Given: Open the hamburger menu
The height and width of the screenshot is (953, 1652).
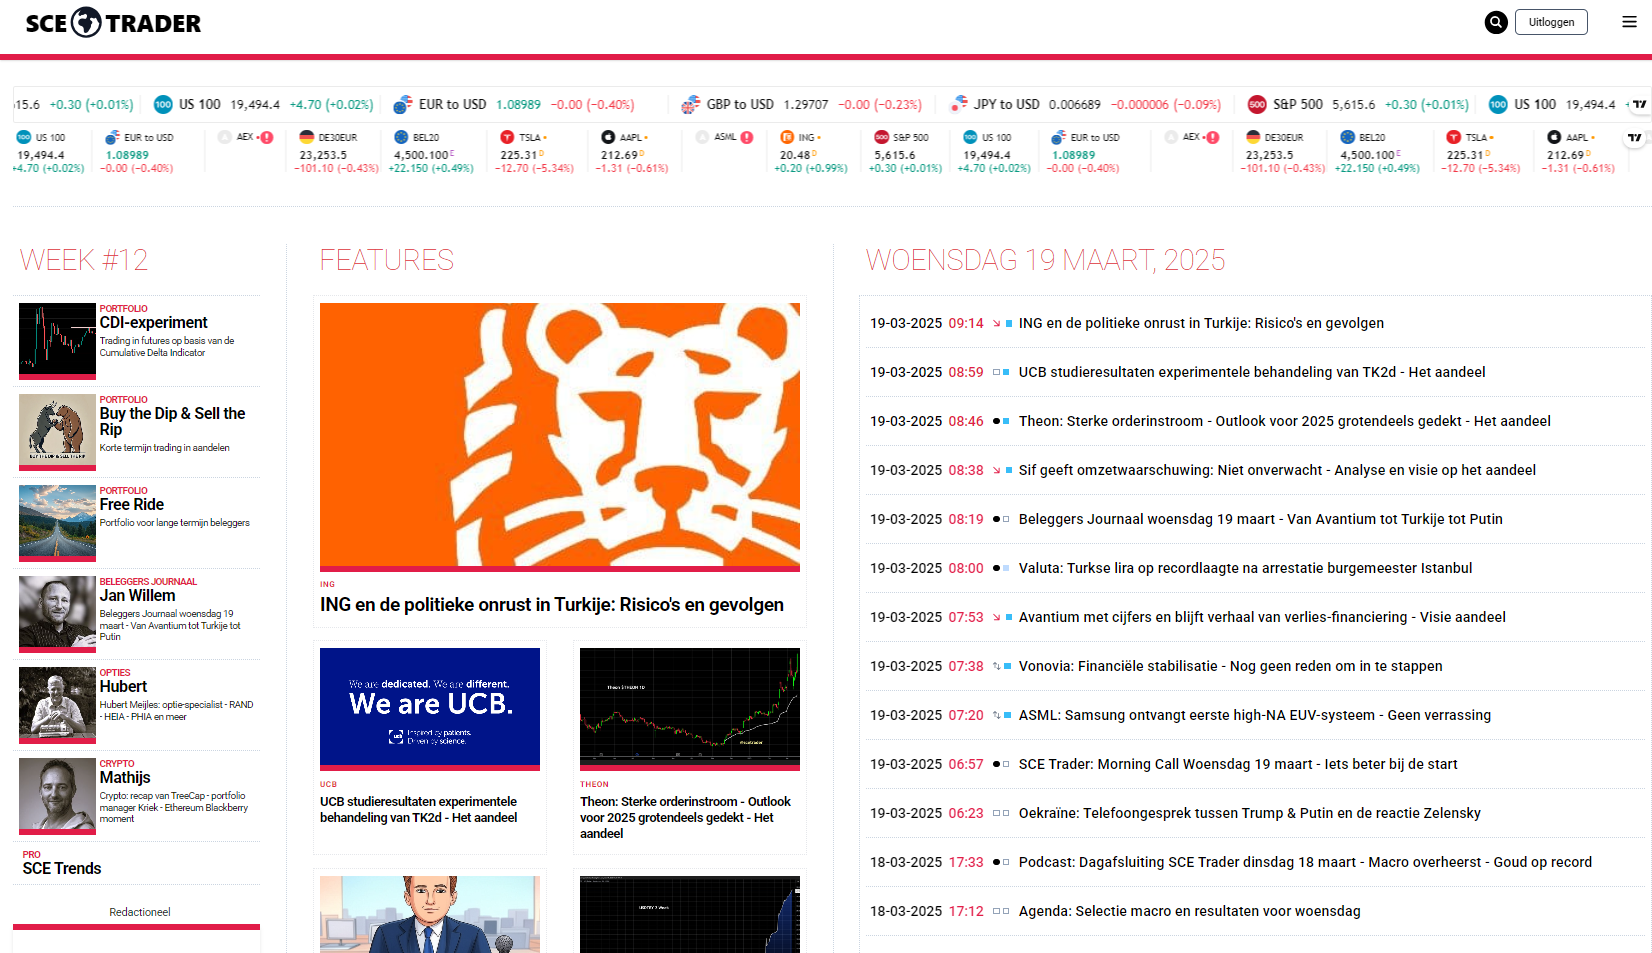Looking at the screenshot, I should (x=1629, y=22).
